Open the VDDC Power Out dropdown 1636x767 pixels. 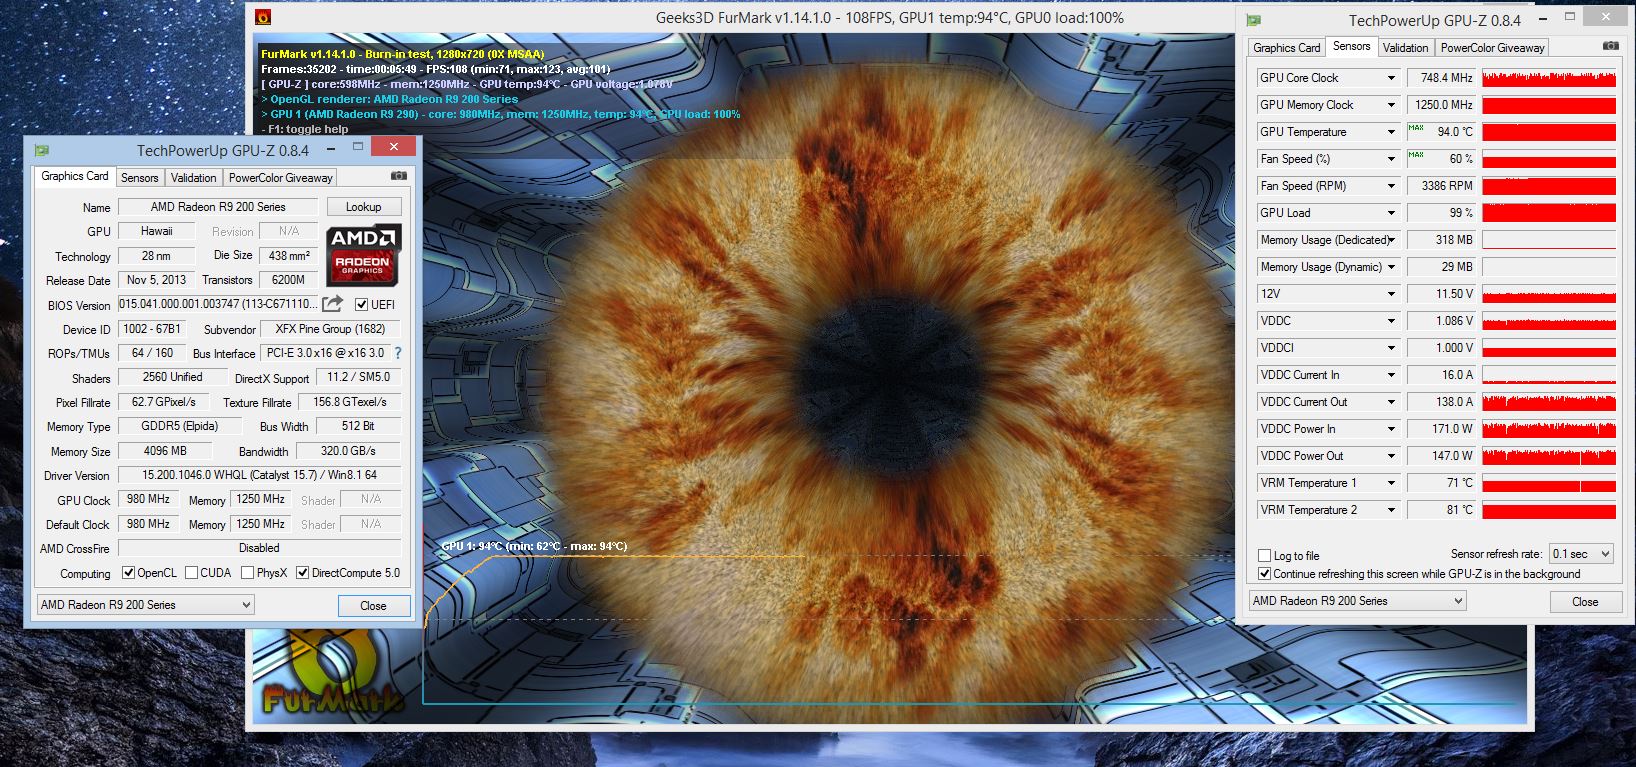(1390, 456)
